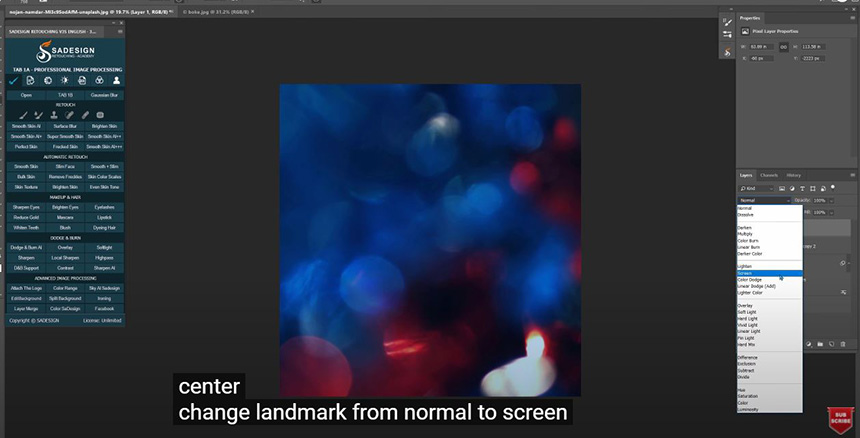
Task: Open the blend mode Normal dropdown
Action: click(764, 201)
